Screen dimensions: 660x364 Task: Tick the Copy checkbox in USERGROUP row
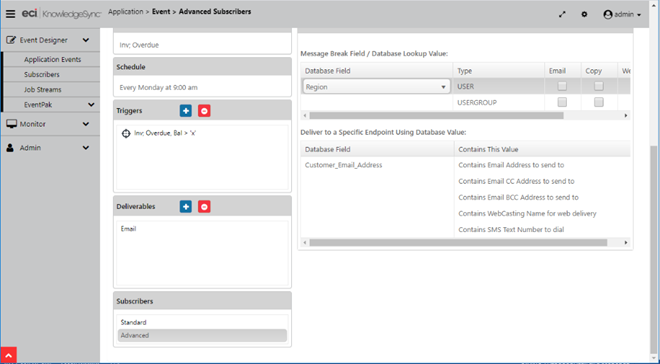pyautogui.click(x=599, y=102)
